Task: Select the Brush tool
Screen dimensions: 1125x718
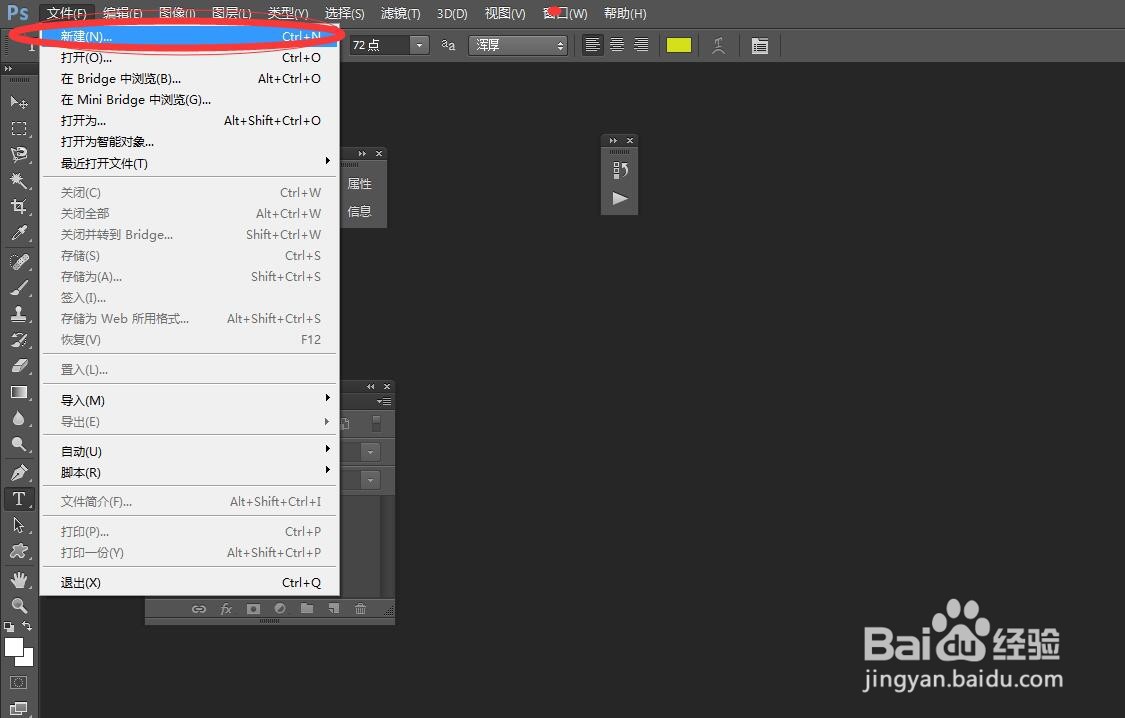Action: [x=19, y=288]
